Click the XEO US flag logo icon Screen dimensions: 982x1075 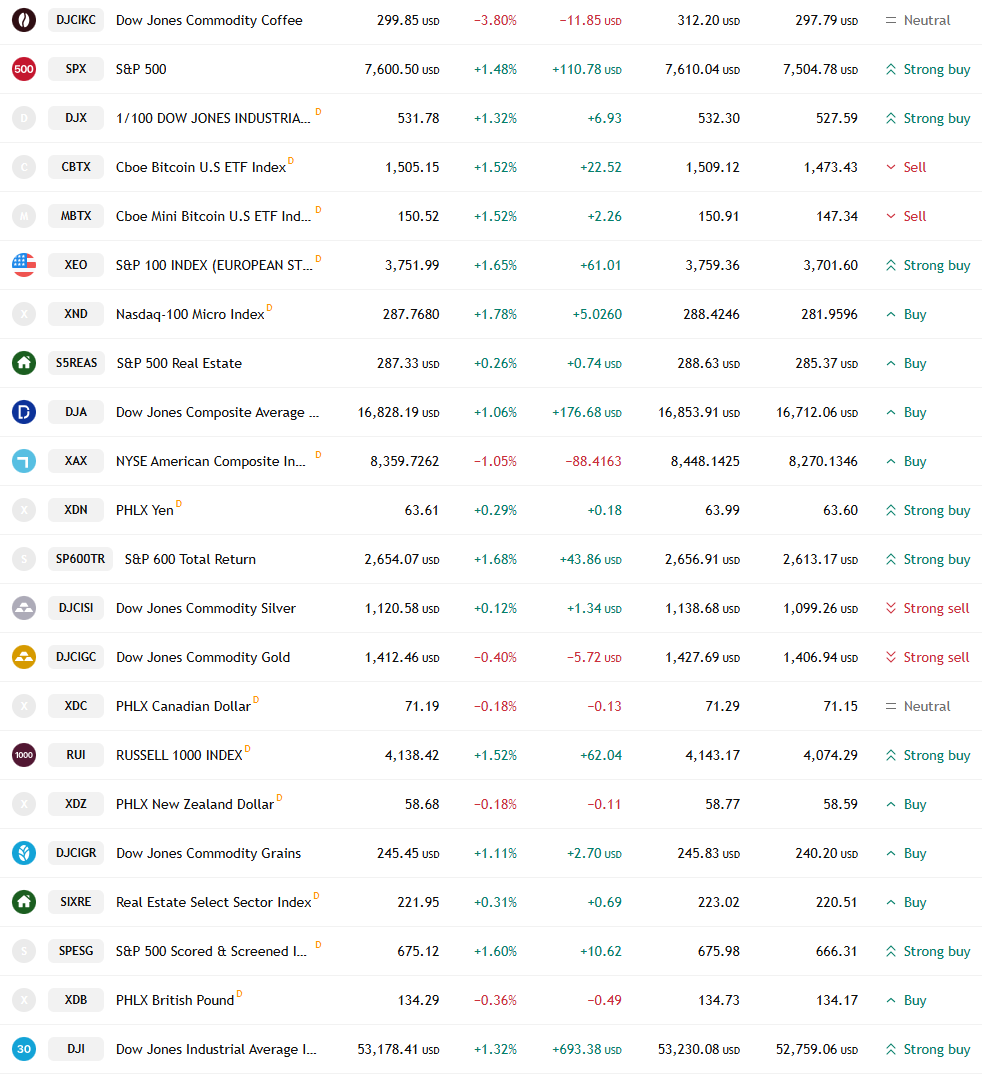pos(24,265)
